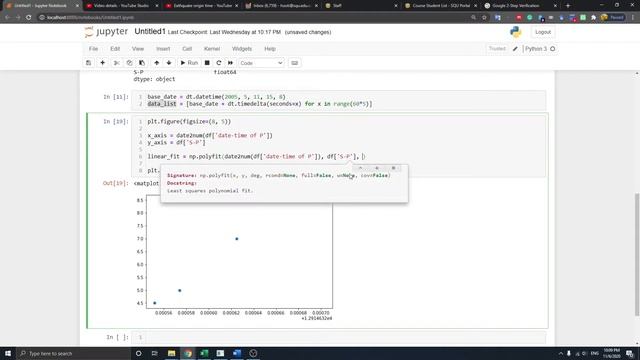Switch to Earthquake origin time YouTube tab

202,6
